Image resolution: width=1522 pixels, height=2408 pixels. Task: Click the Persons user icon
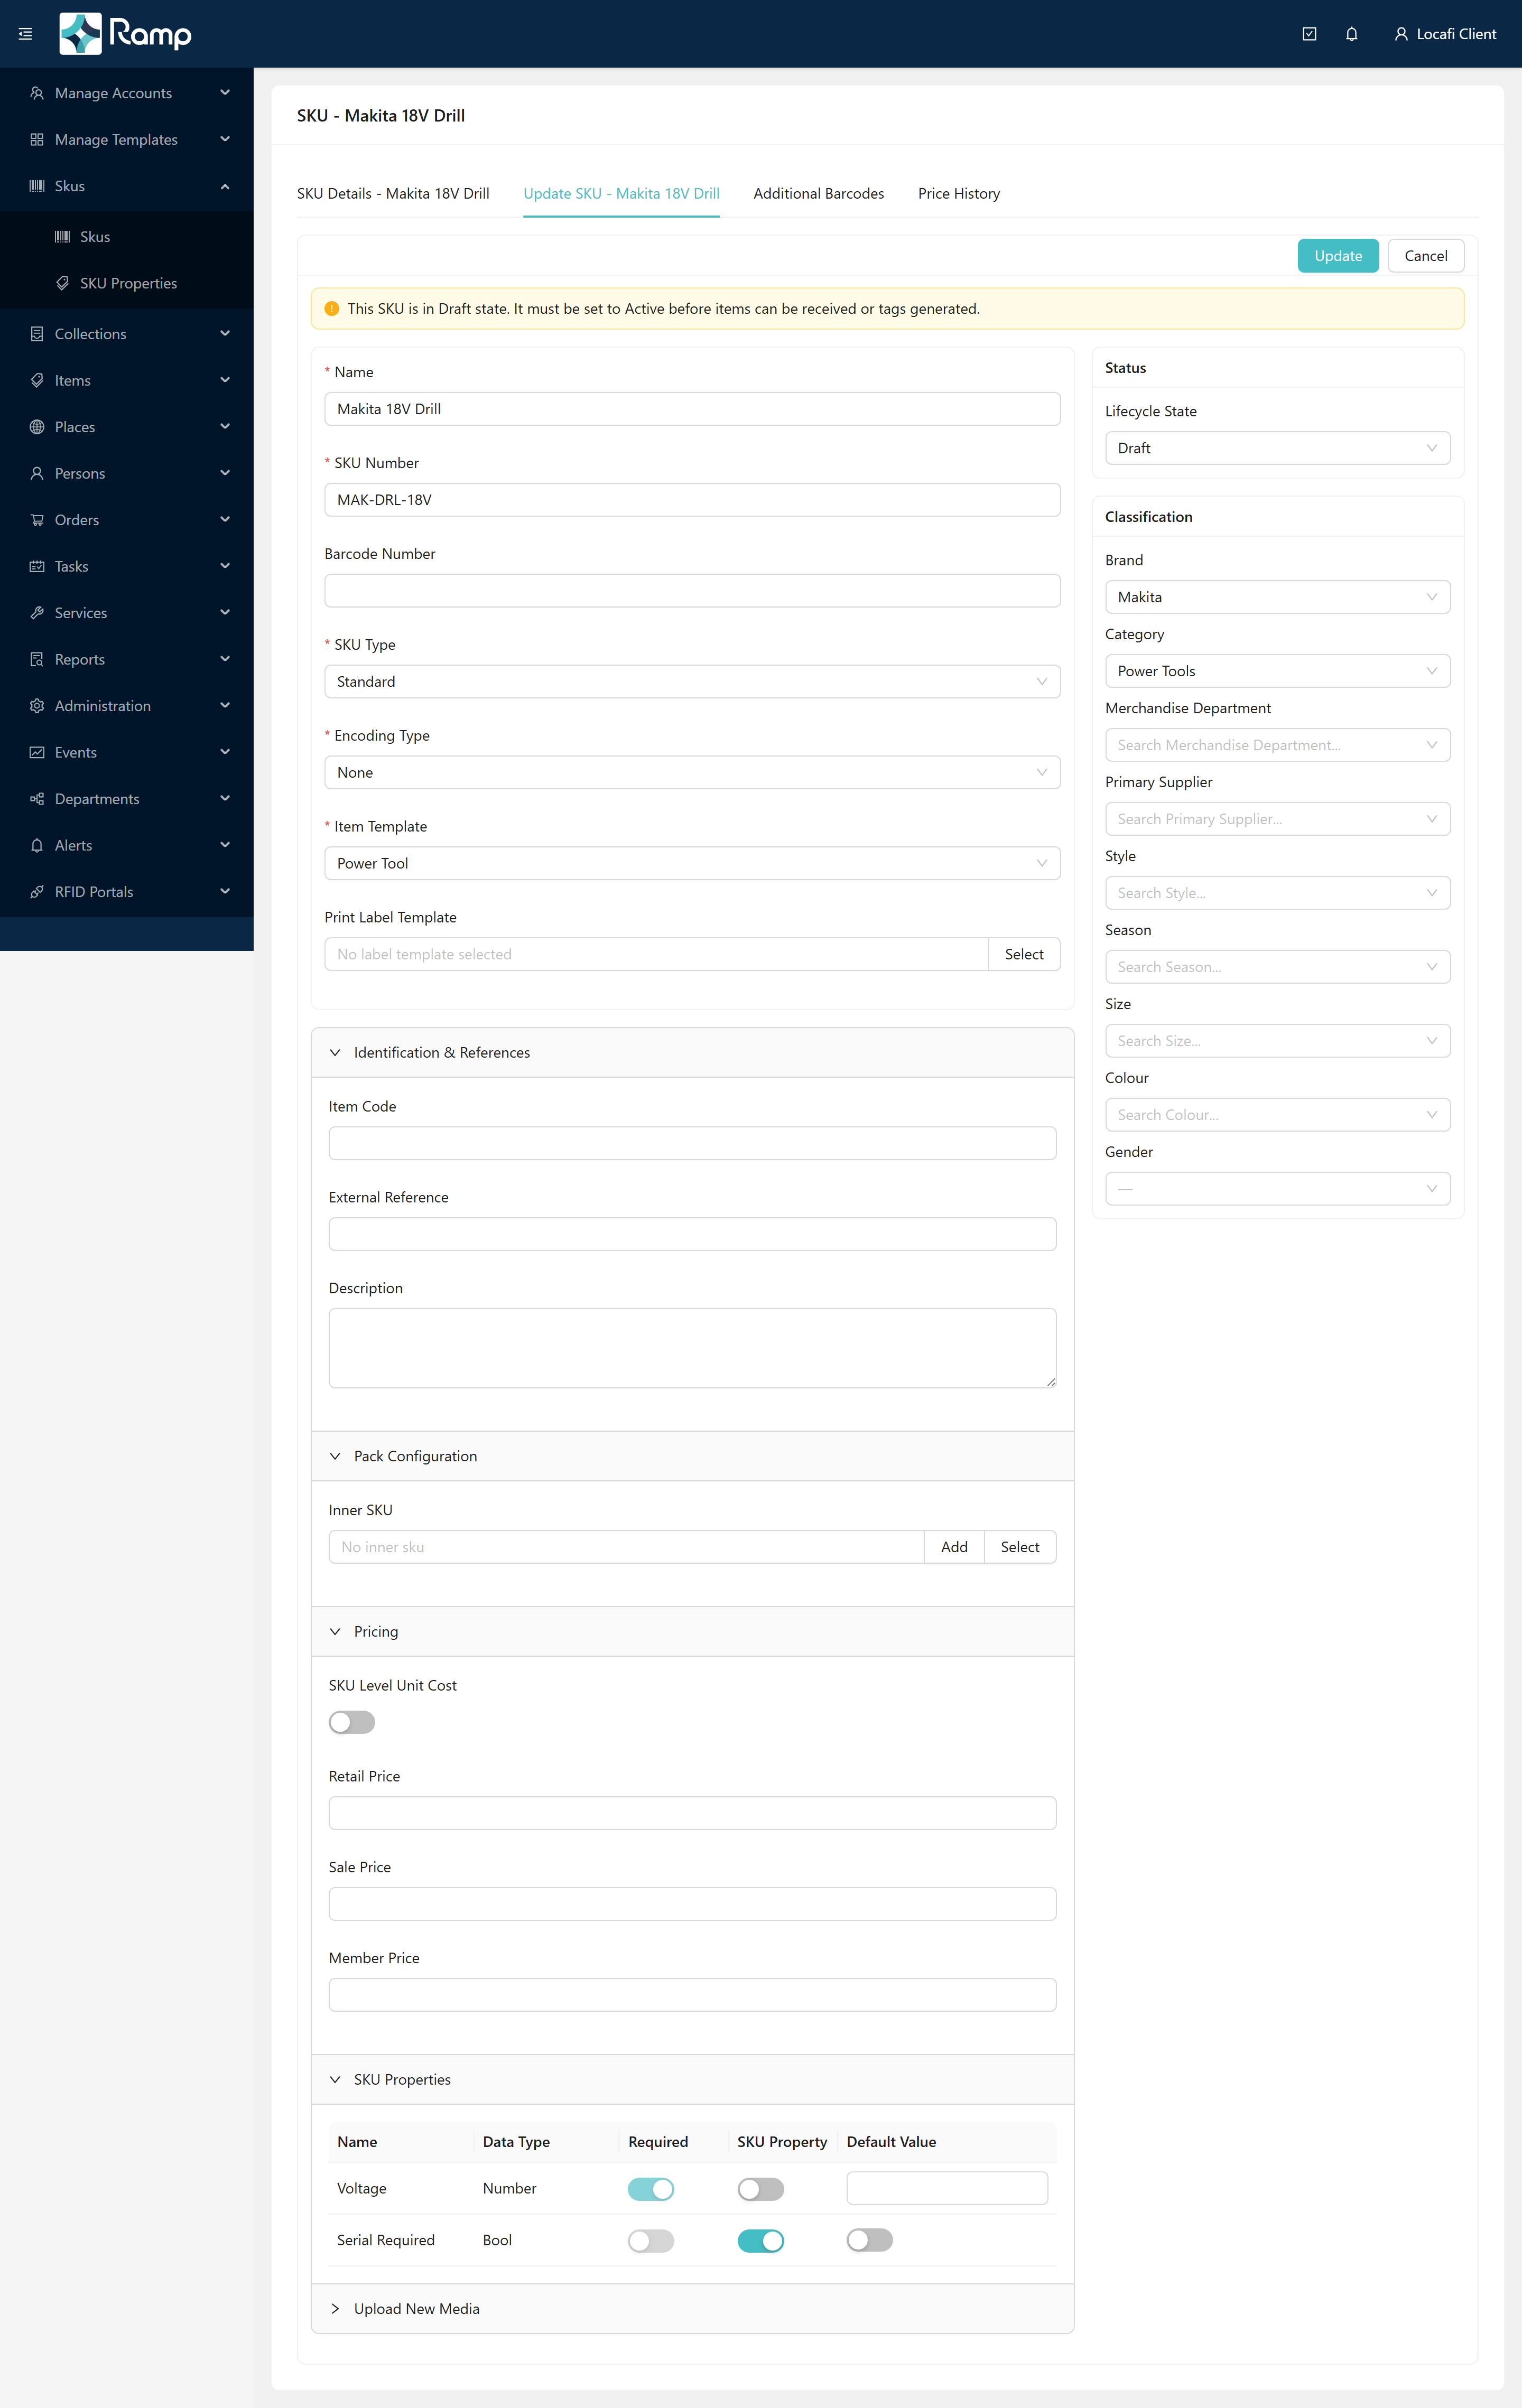(x=37, y=474)
